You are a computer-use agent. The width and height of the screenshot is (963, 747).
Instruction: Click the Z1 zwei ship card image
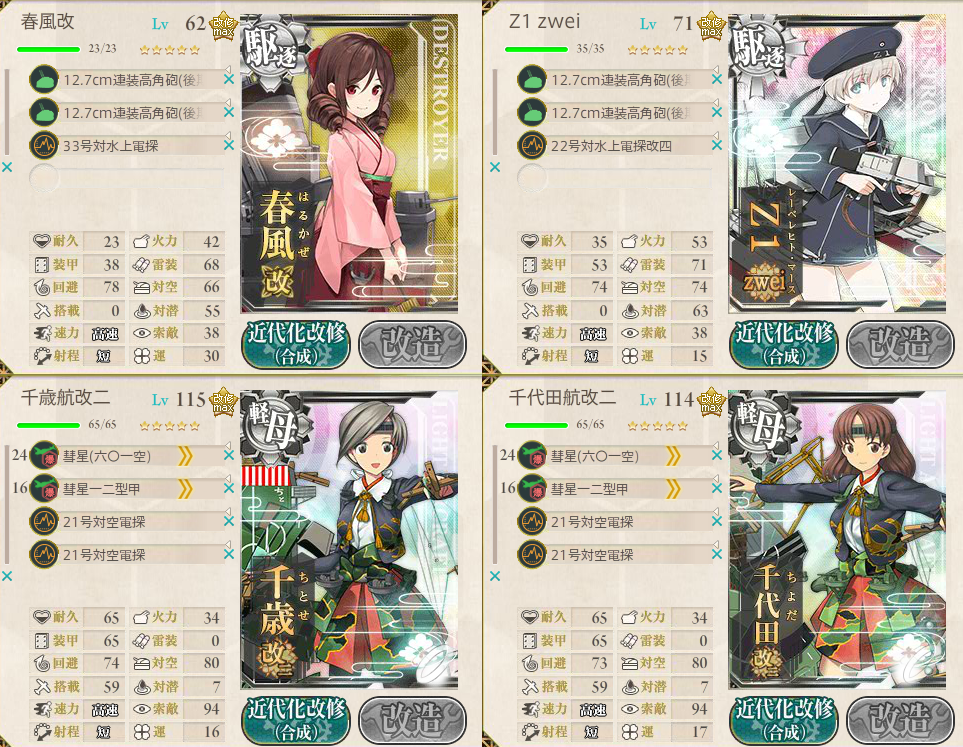click(837, 163)
